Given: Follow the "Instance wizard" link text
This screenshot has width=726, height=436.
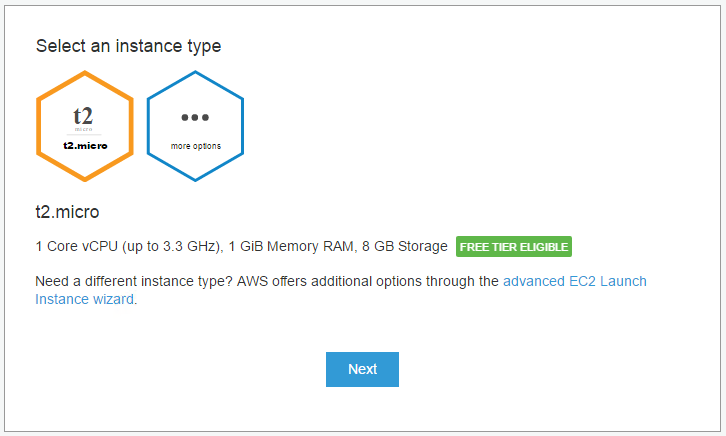Looking at the screenshot, I should point(84,299).
